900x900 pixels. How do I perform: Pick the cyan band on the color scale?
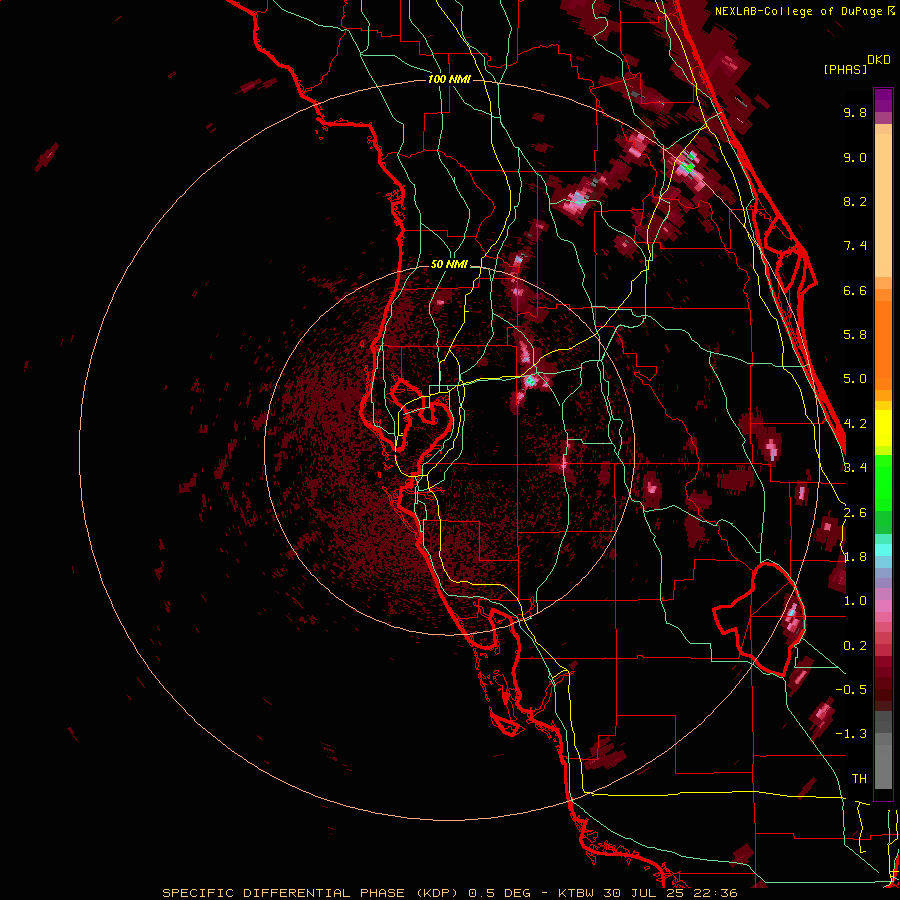click(883, 549)
